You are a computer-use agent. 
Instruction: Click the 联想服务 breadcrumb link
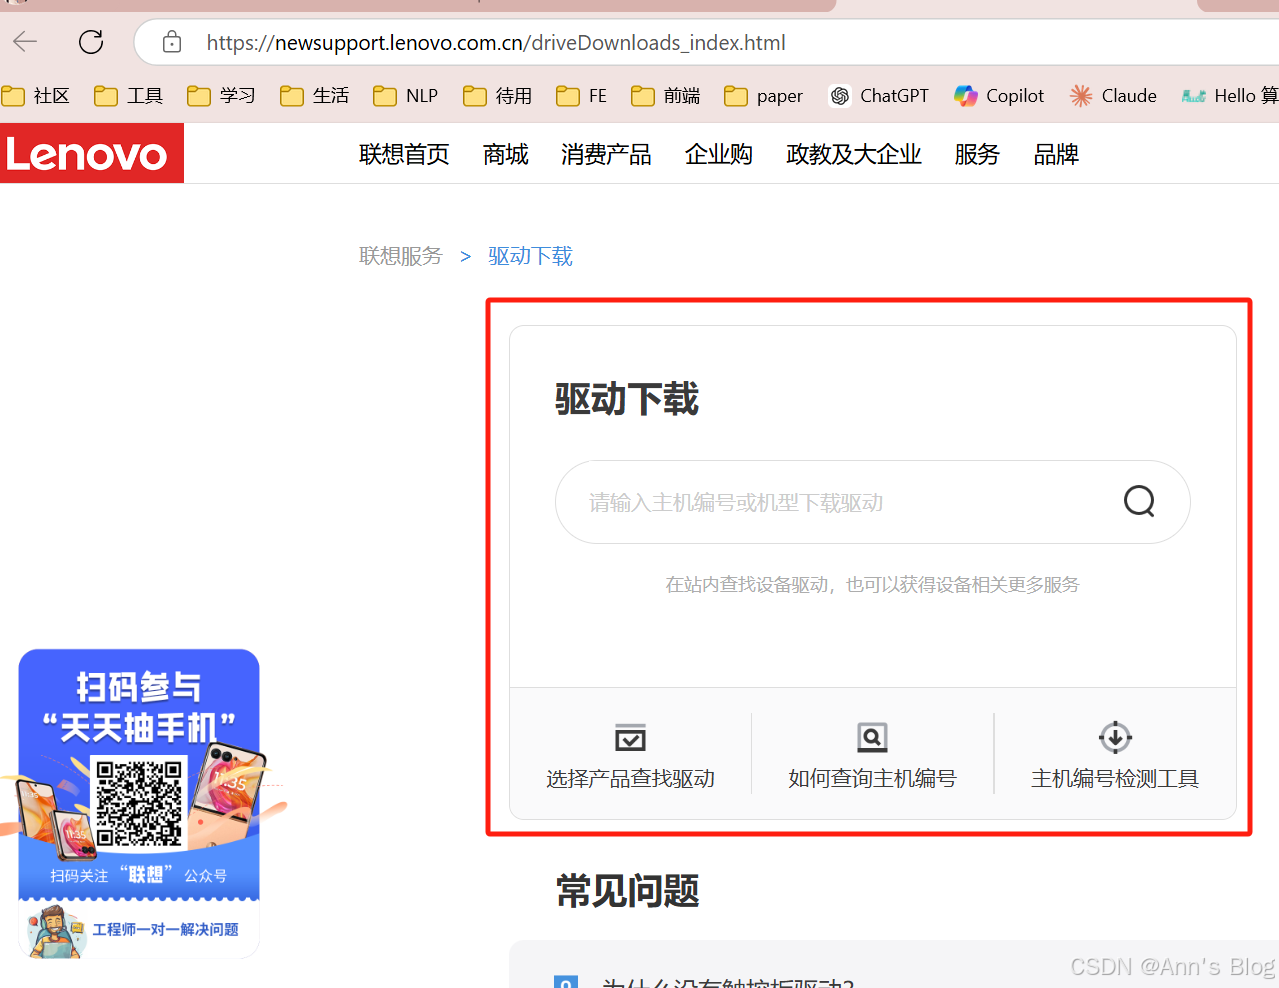(400, 257)
